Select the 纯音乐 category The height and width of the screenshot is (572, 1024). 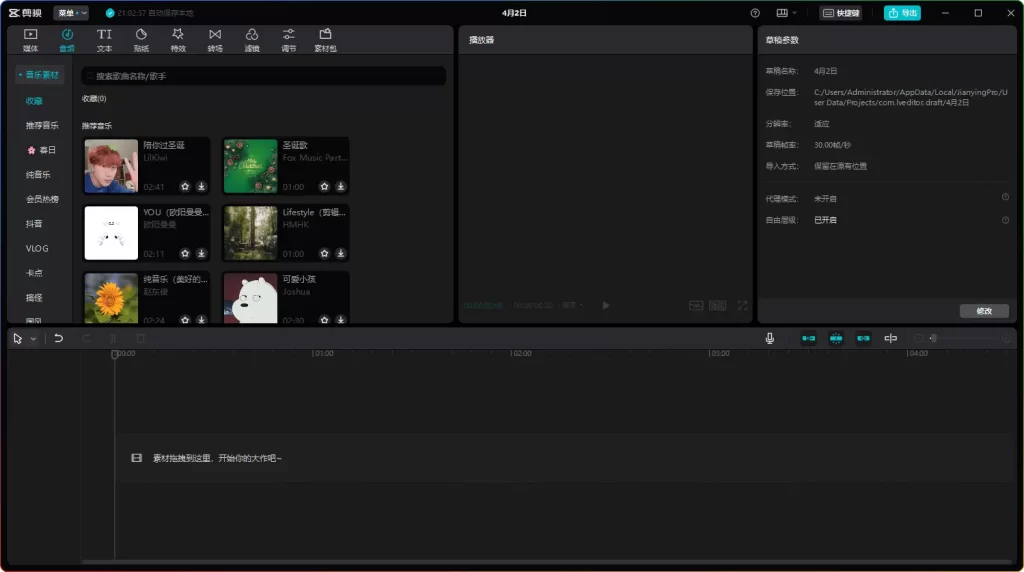(x=38, y=174)
